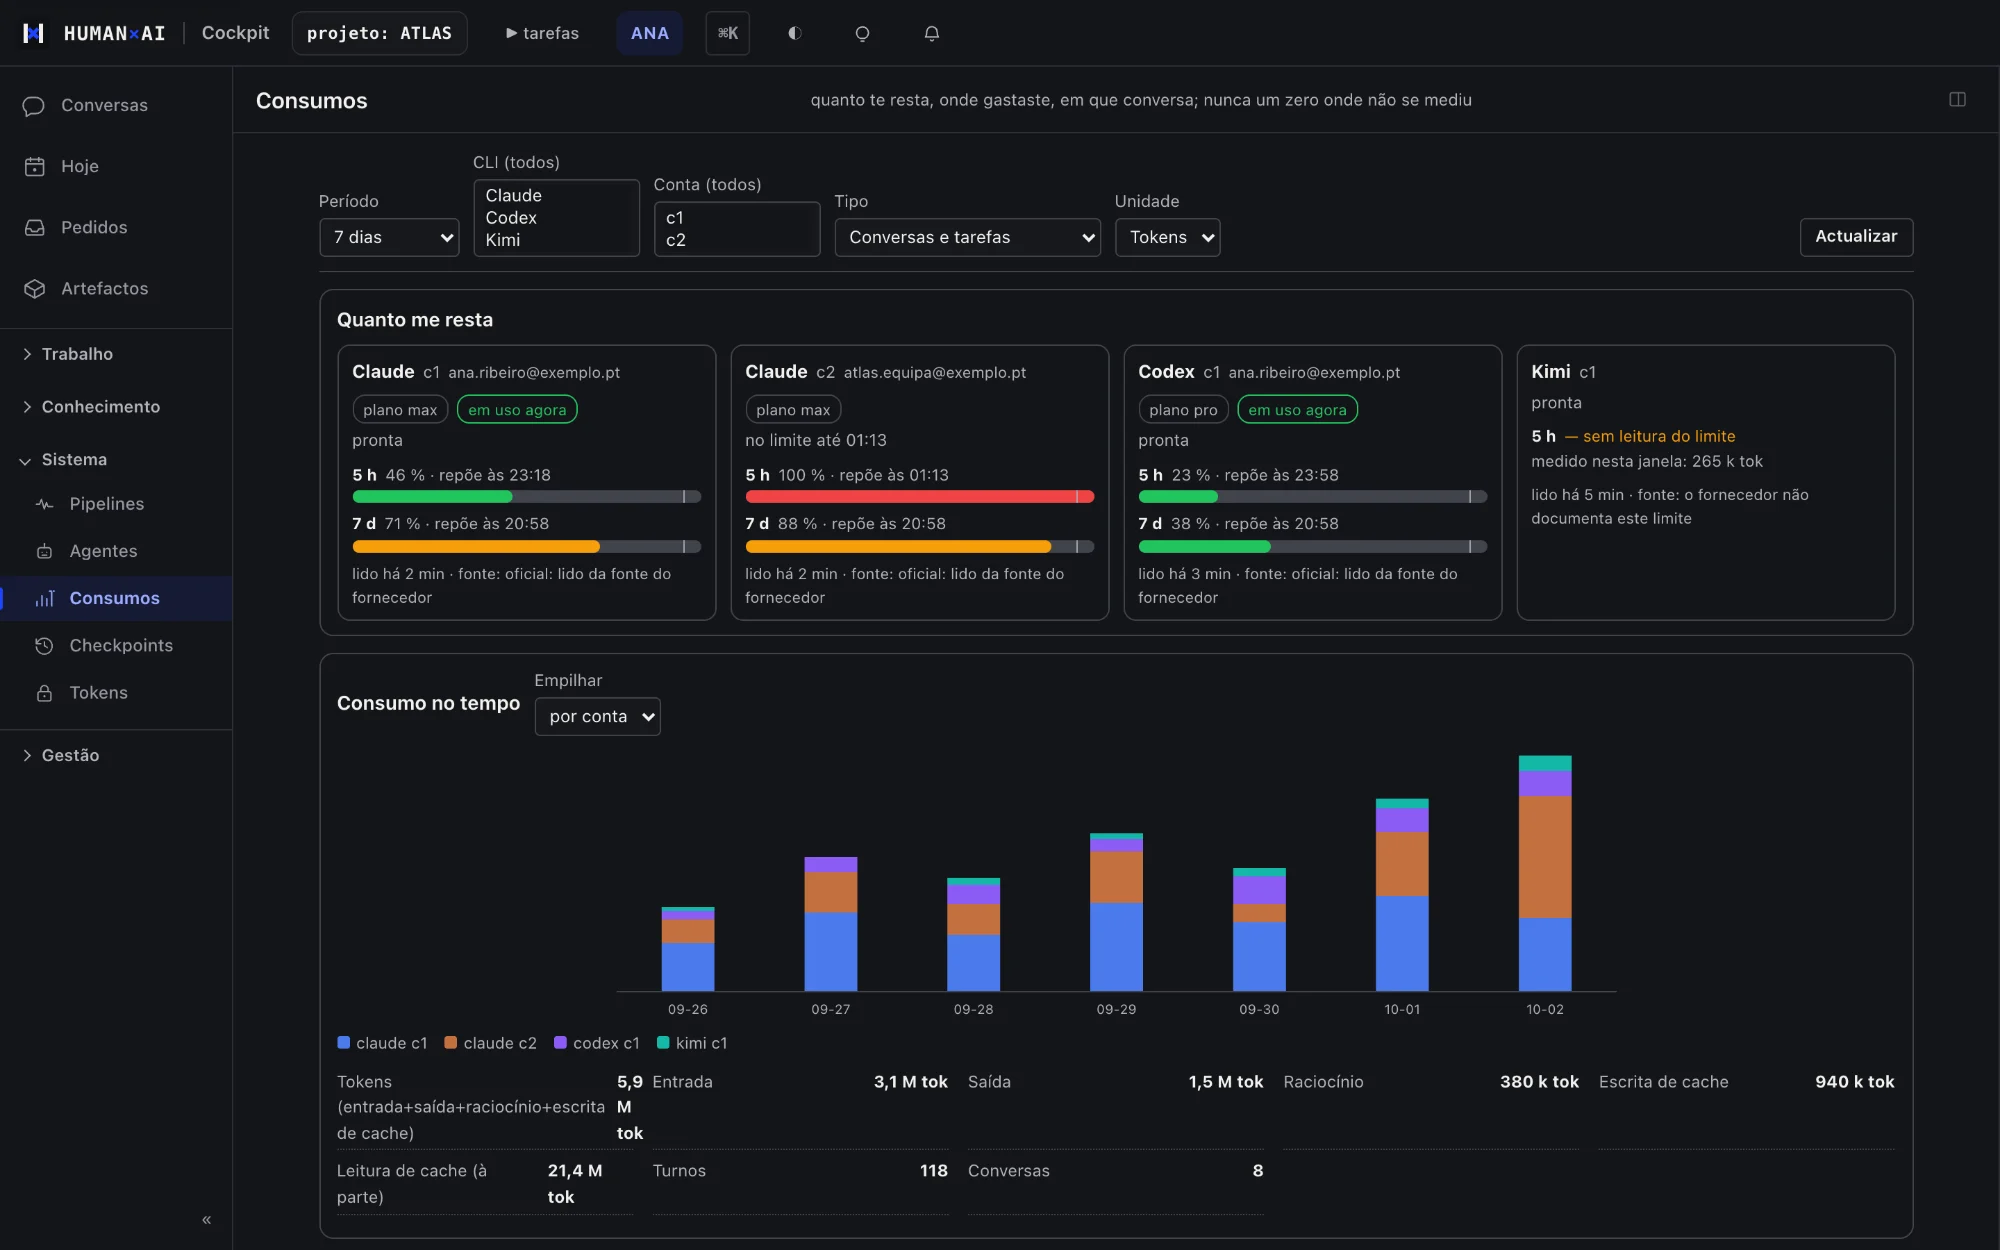Open the ANA user menu

click(649, 33)
